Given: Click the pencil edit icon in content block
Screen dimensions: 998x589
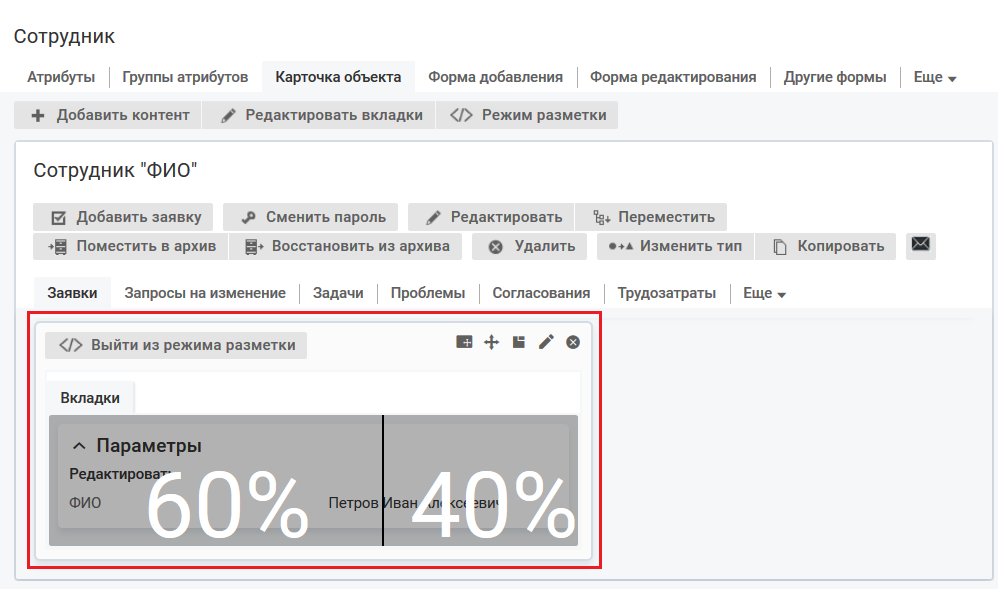Looking at the screenshot, I should [546, 342].
